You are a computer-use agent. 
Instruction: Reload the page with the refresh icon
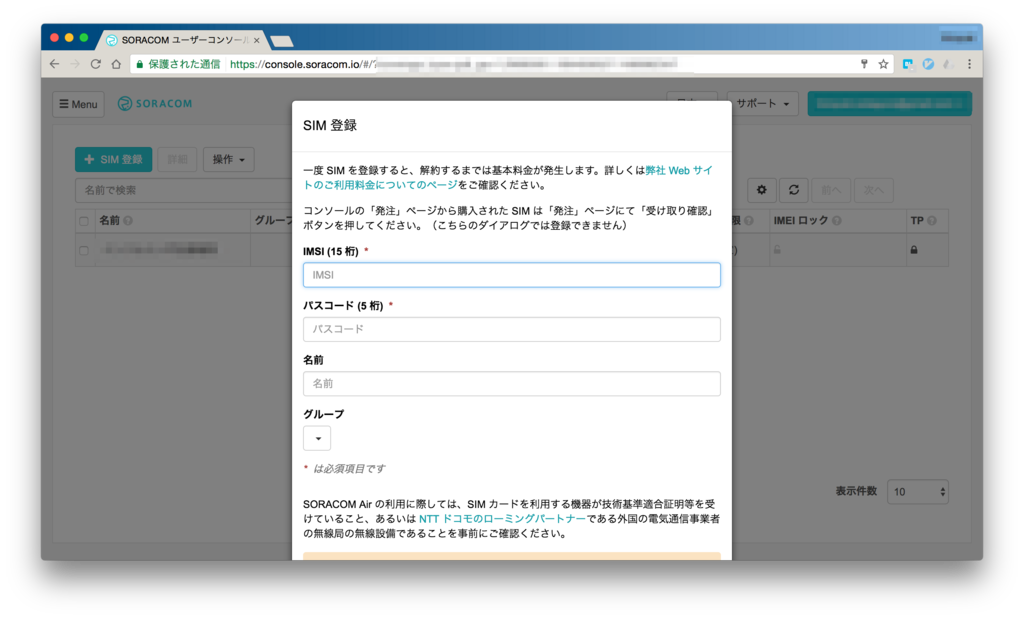pos(95,64)
